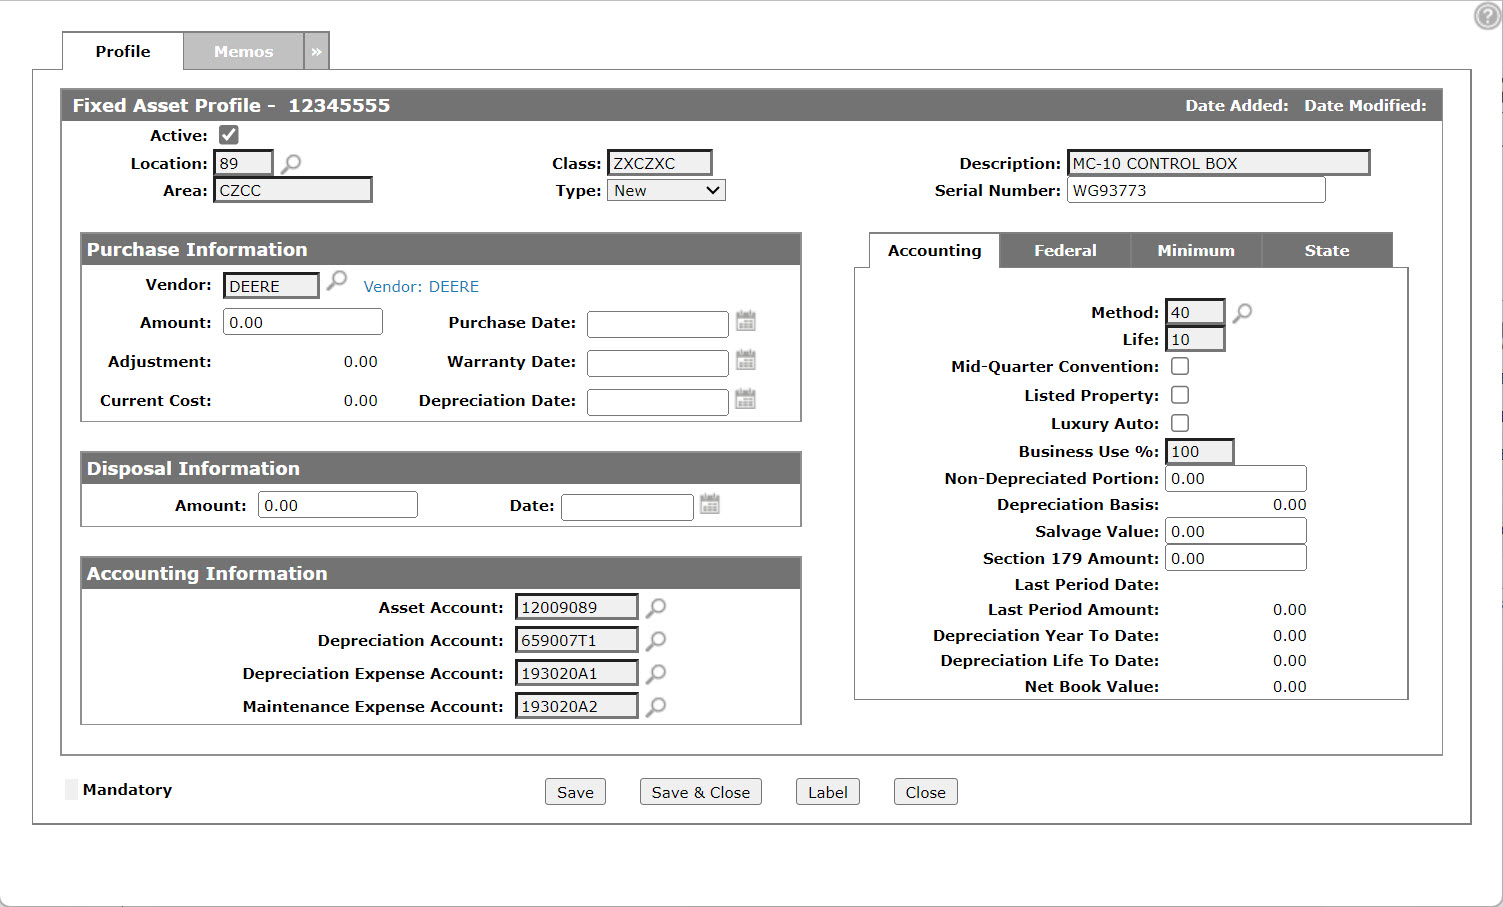The height and width of the screenshot is (907, 1503).
Task: Switch to the State tab
Action: (1327, 250)
